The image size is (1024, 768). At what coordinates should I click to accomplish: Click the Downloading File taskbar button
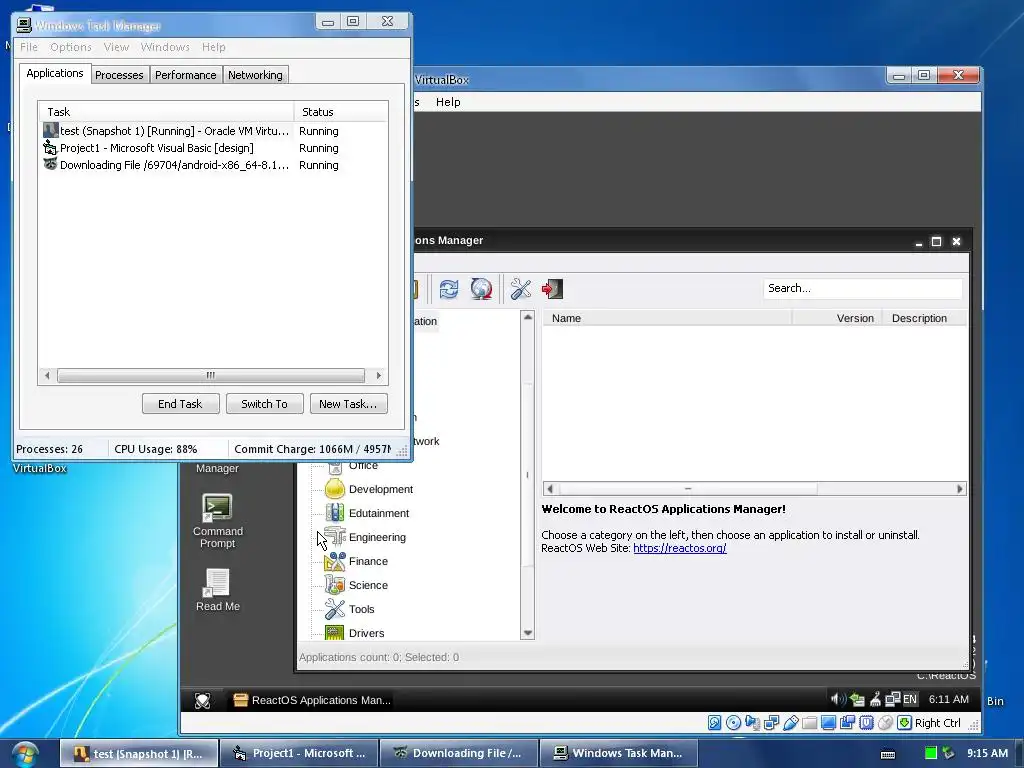[x=458, y=754]
